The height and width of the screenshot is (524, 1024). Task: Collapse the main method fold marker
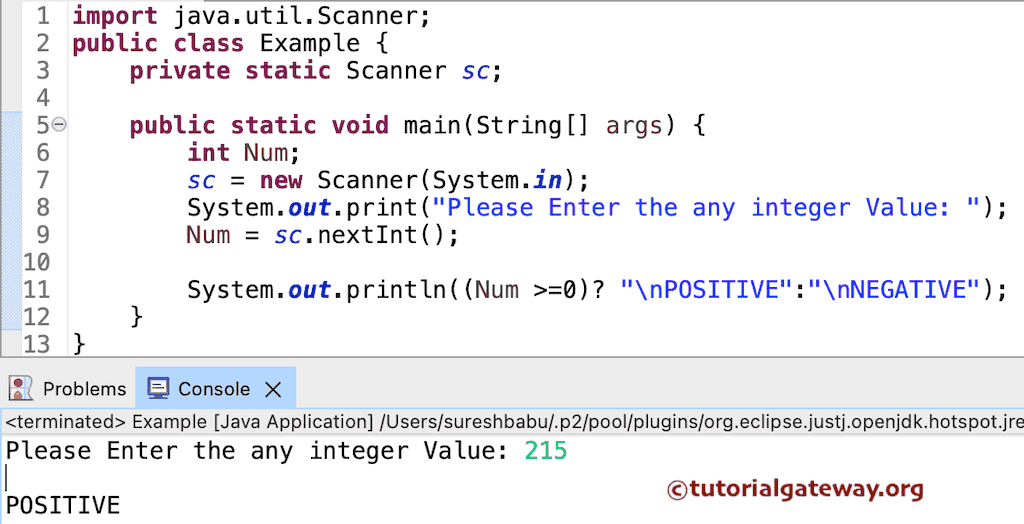point(59,124)
